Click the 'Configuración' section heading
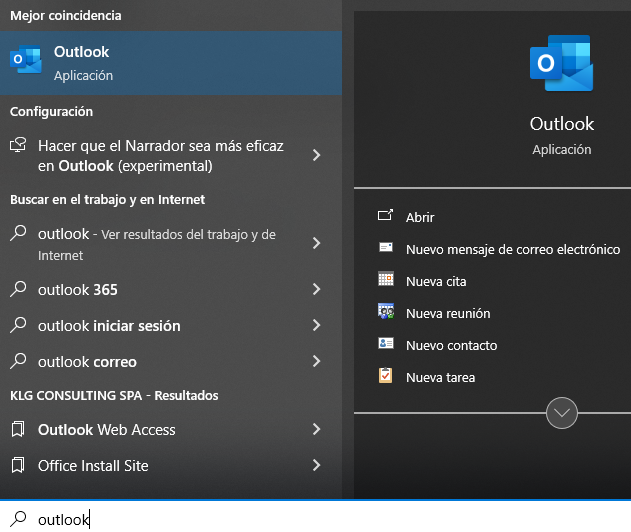The width and height of the screenshot is (631, 532). coord(52,111)
